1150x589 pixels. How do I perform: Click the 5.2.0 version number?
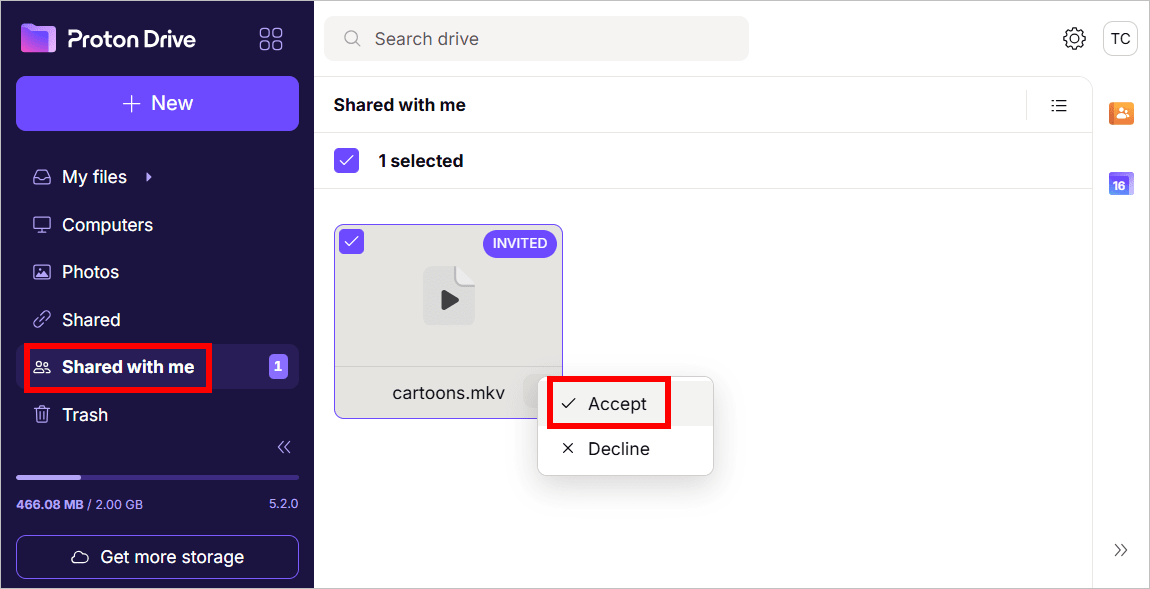click(283, 505)
